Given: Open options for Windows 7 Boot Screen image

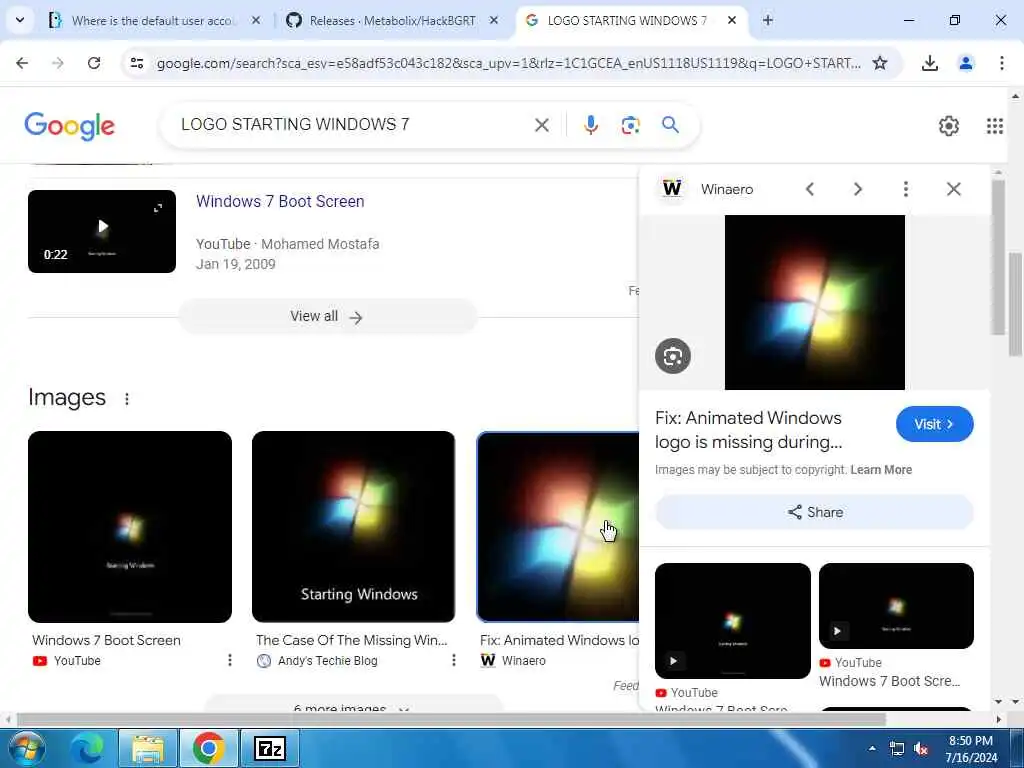Looking at the screenshot, I should (x=229, y=660).
